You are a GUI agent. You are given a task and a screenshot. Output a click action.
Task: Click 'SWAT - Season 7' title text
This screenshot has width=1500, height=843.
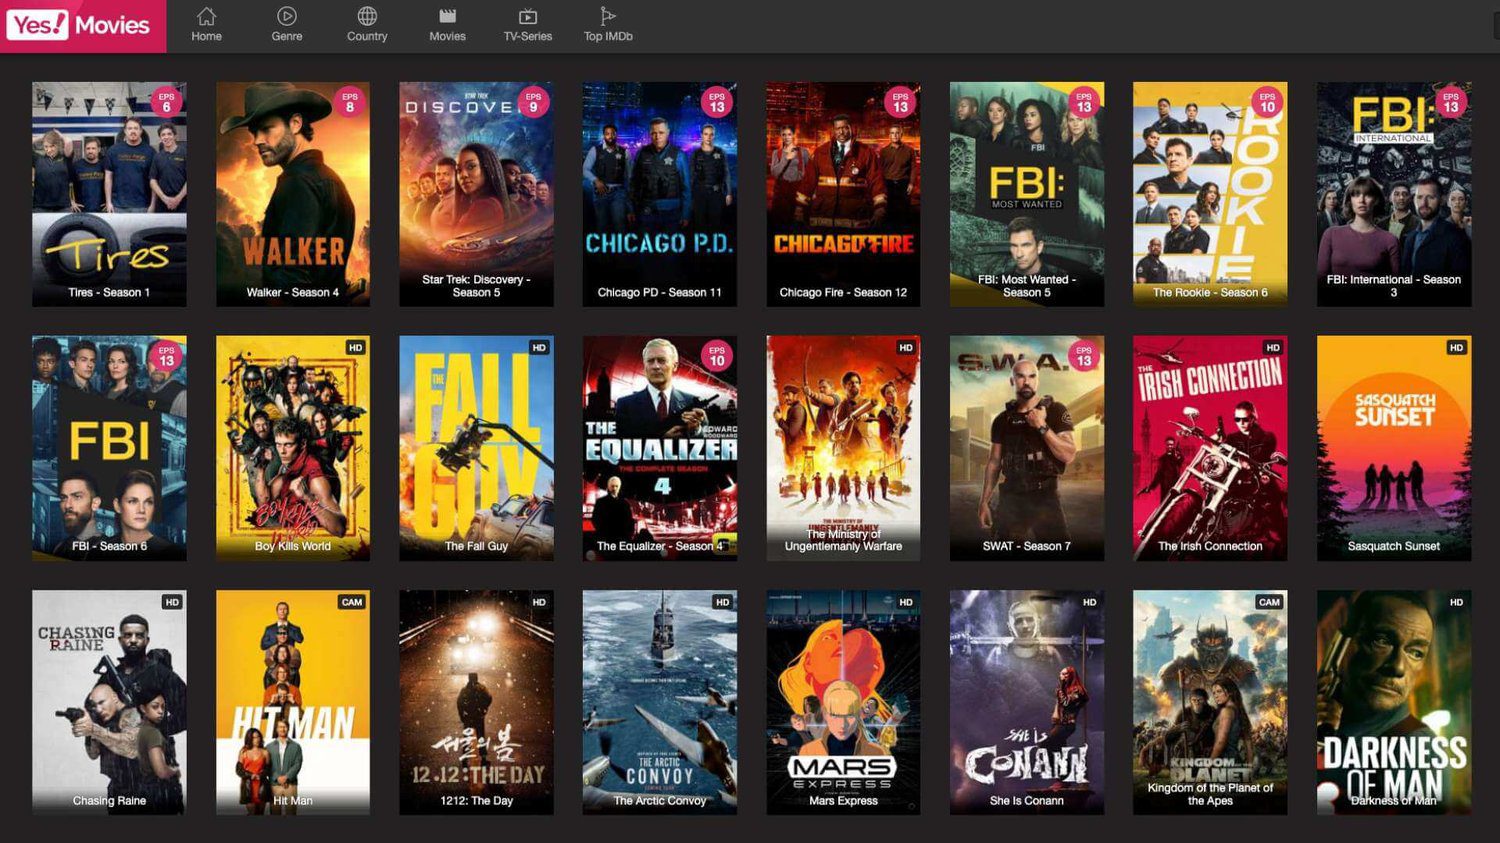(1027, 546)
